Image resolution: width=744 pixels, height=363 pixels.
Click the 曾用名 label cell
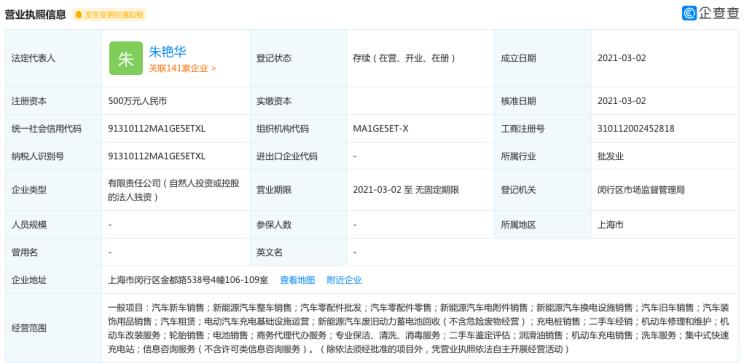tap(53, 252)
